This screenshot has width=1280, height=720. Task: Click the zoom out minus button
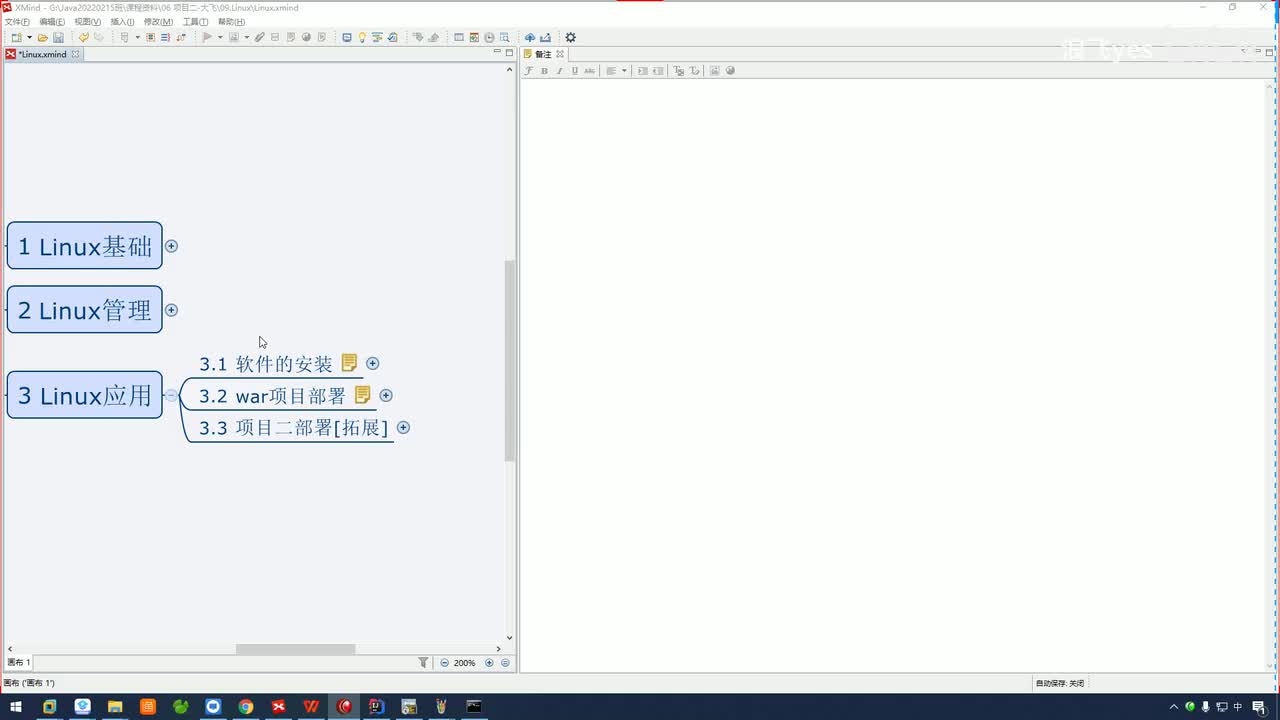tap(445, 662)
